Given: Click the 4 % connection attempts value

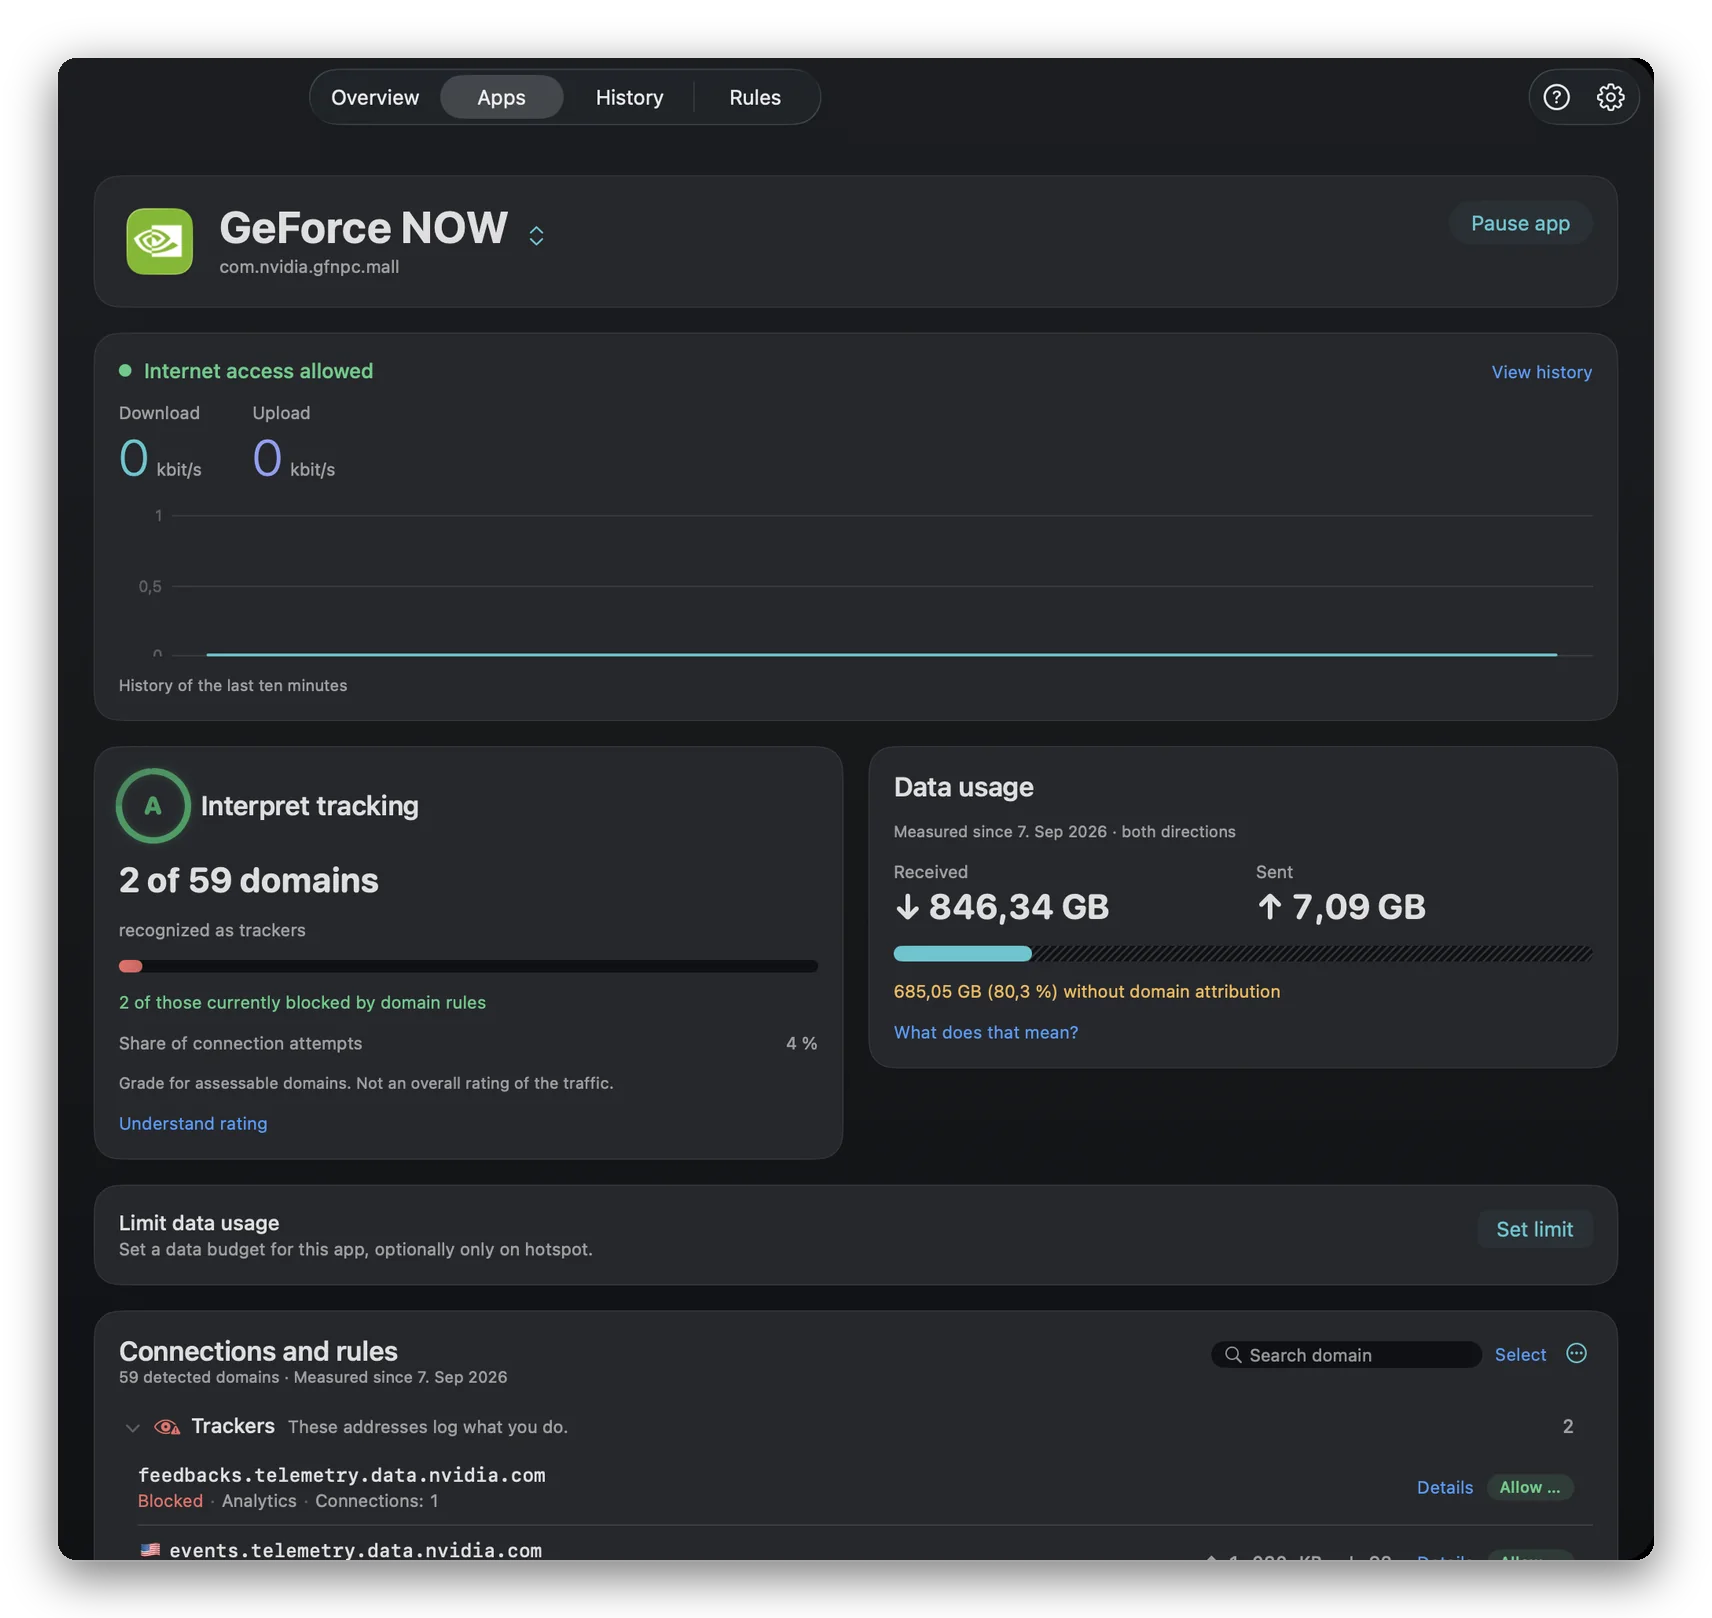Looking at the screenshot, I should 801,1043.
